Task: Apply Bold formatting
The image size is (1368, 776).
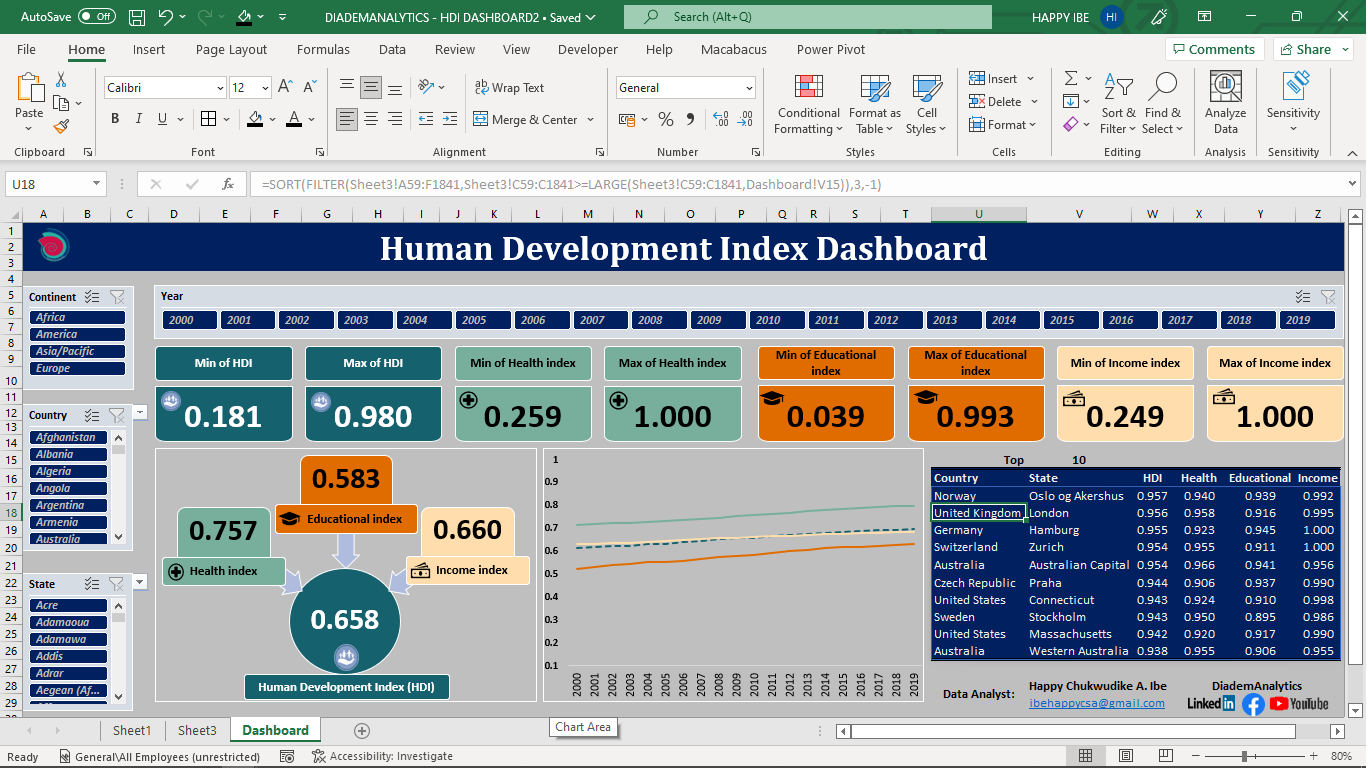Action: point(115,119)
